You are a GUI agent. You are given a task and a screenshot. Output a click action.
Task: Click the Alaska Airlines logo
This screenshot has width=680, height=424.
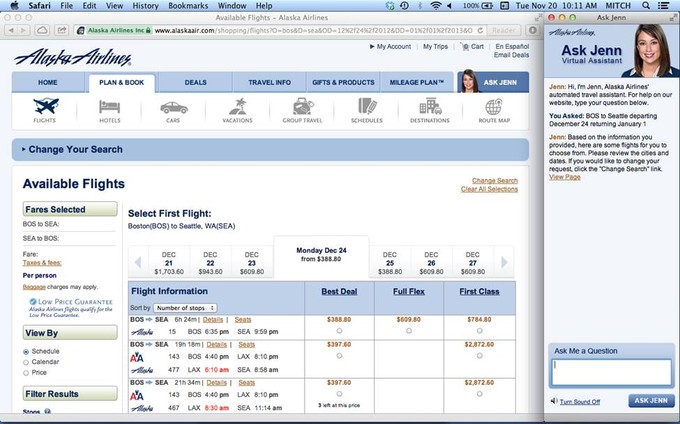[72, 57]
